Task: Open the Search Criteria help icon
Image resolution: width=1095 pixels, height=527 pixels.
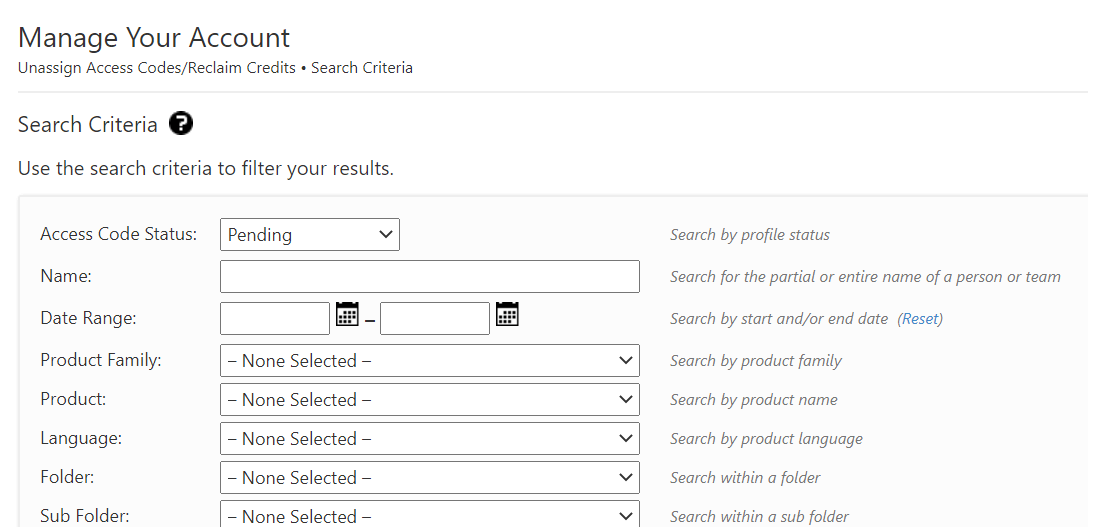Action: pos(181,124)
